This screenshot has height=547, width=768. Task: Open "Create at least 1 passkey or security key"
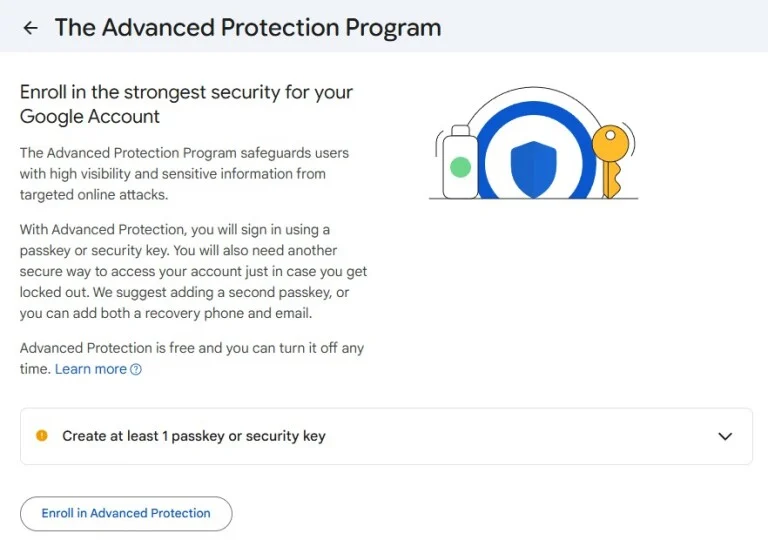(194, 436)
